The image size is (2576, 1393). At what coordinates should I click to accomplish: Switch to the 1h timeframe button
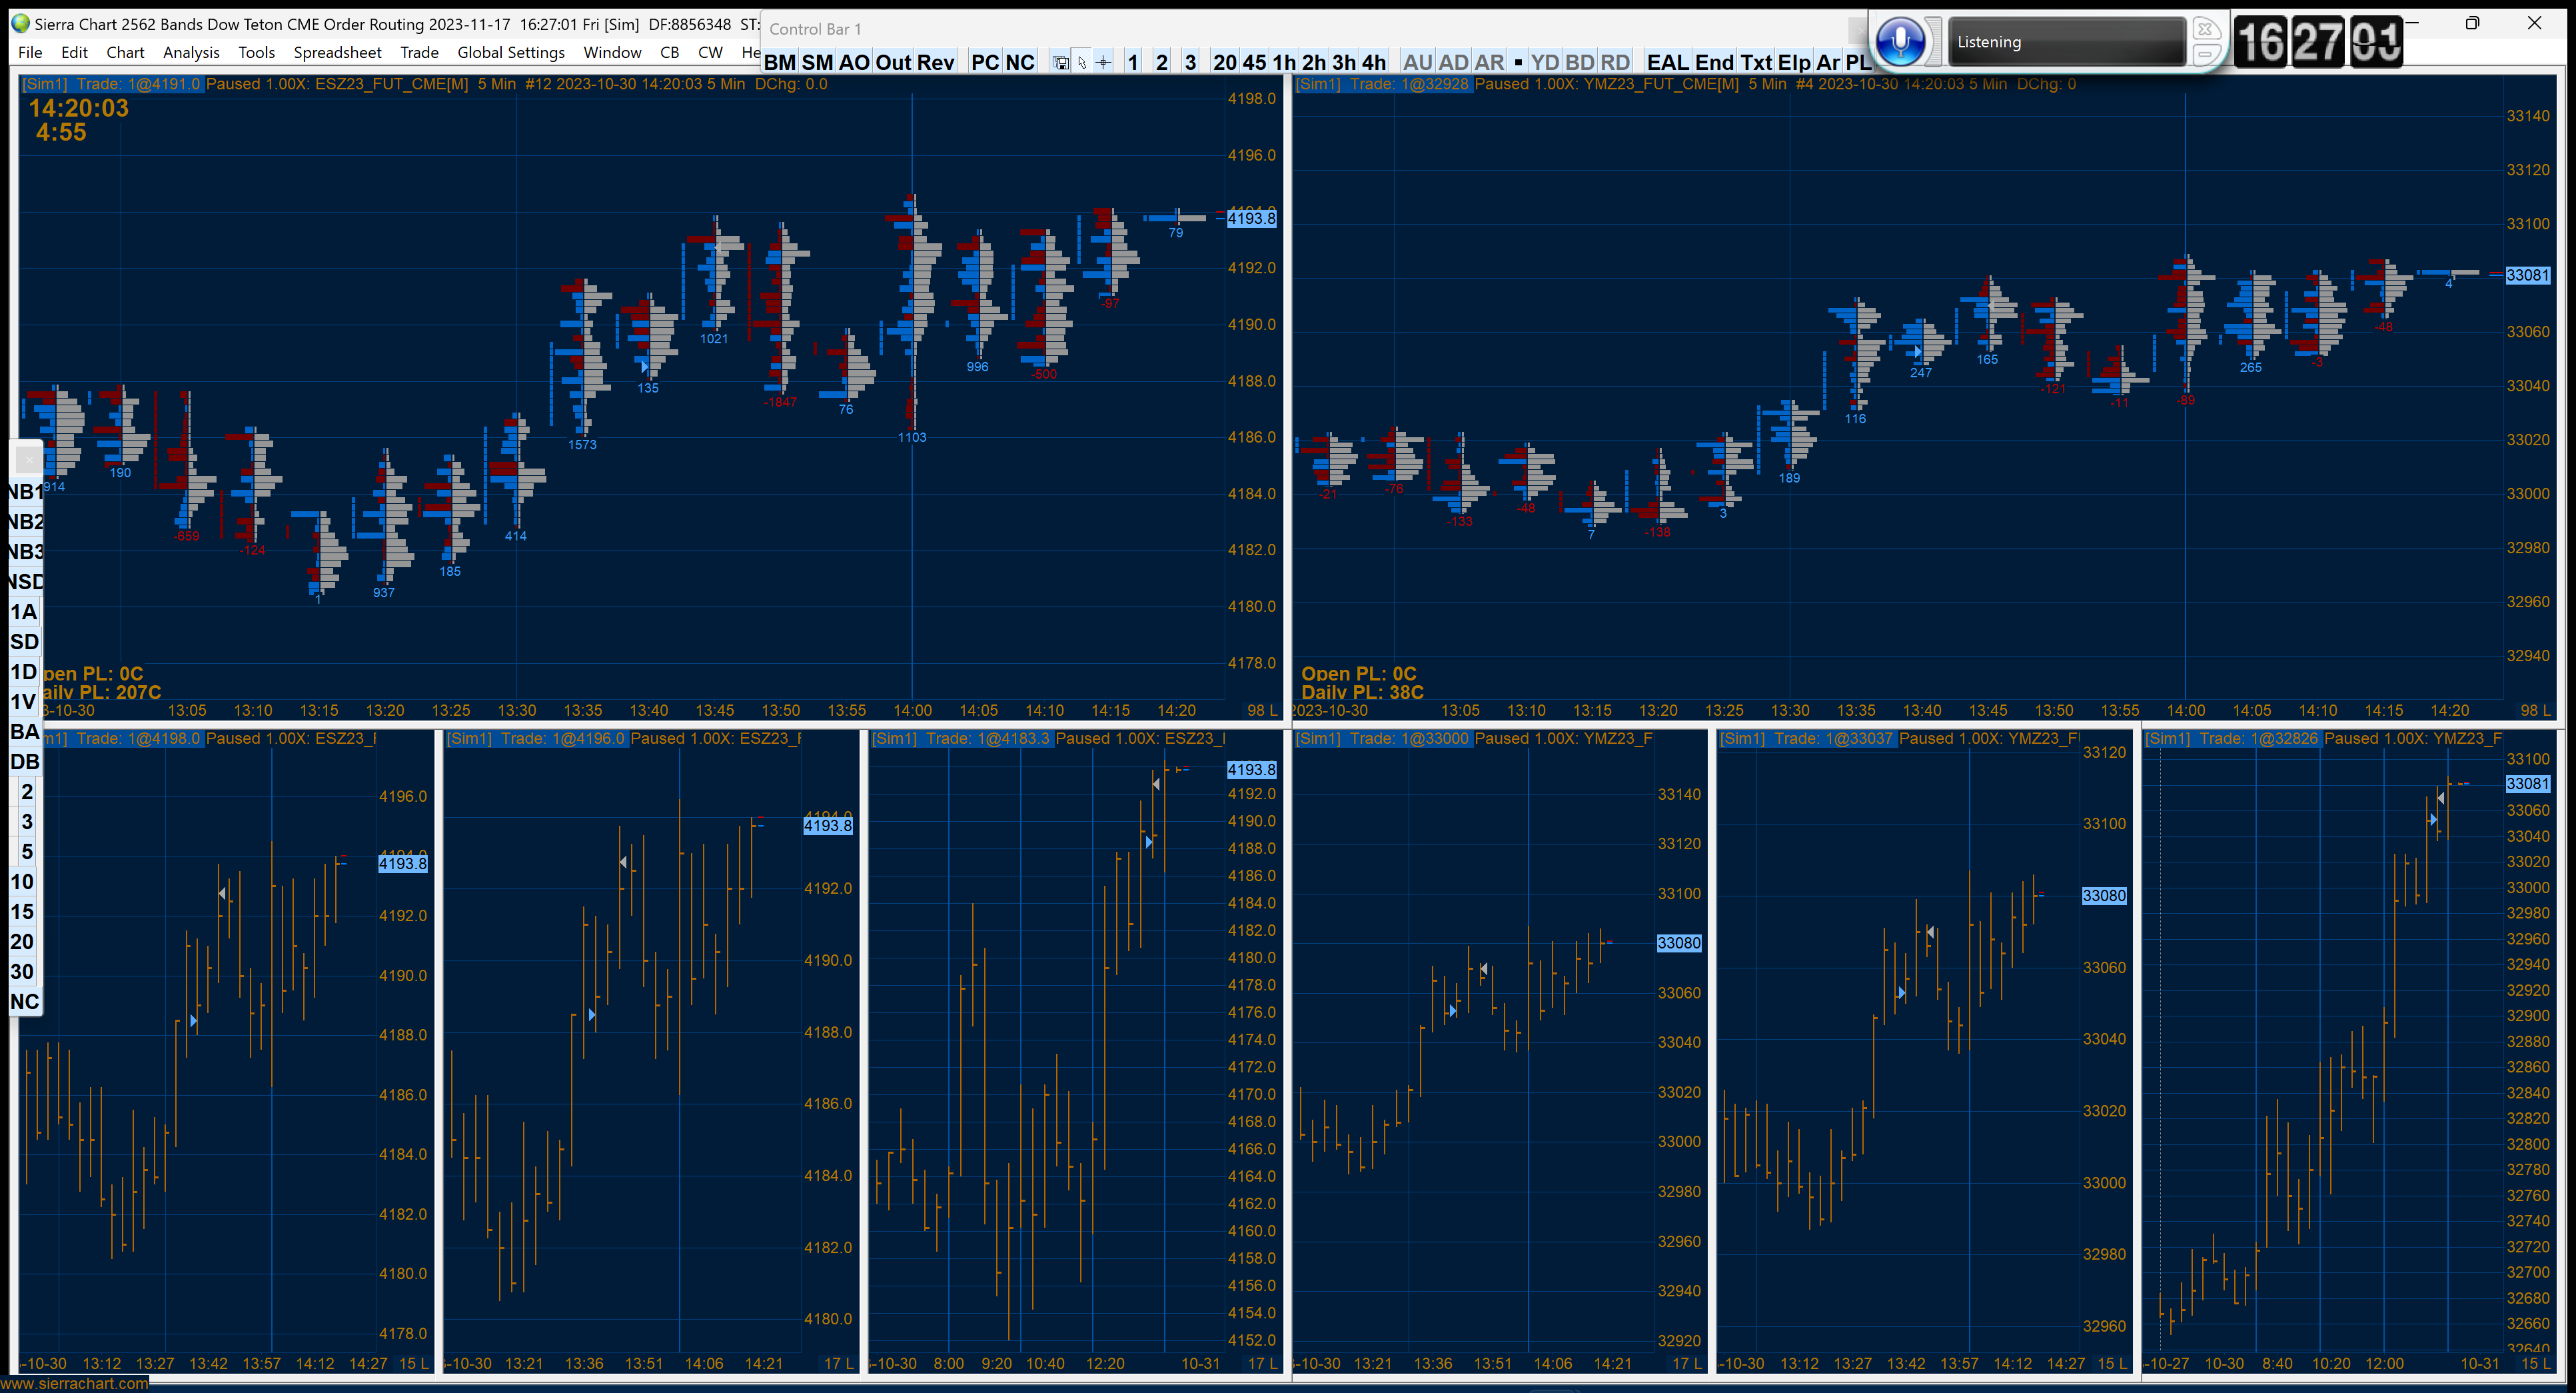[1283, 62]
